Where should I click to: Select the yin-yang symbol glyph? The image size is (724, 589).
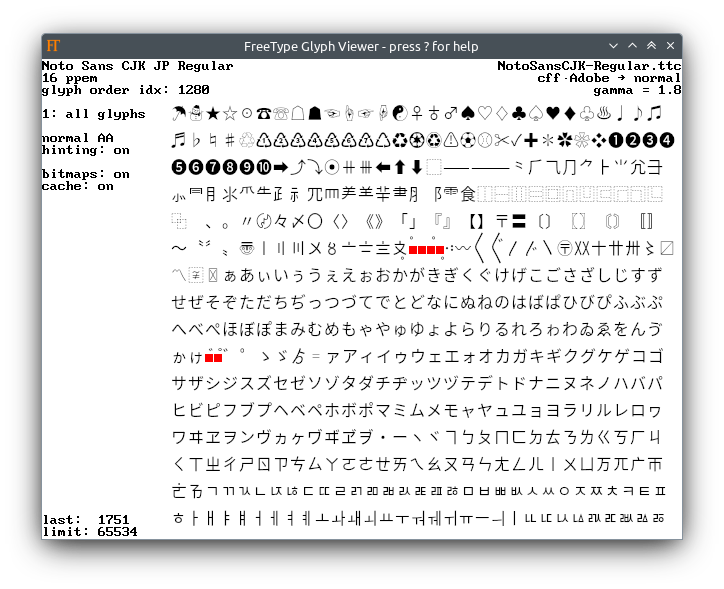click(x=400, y=113)
